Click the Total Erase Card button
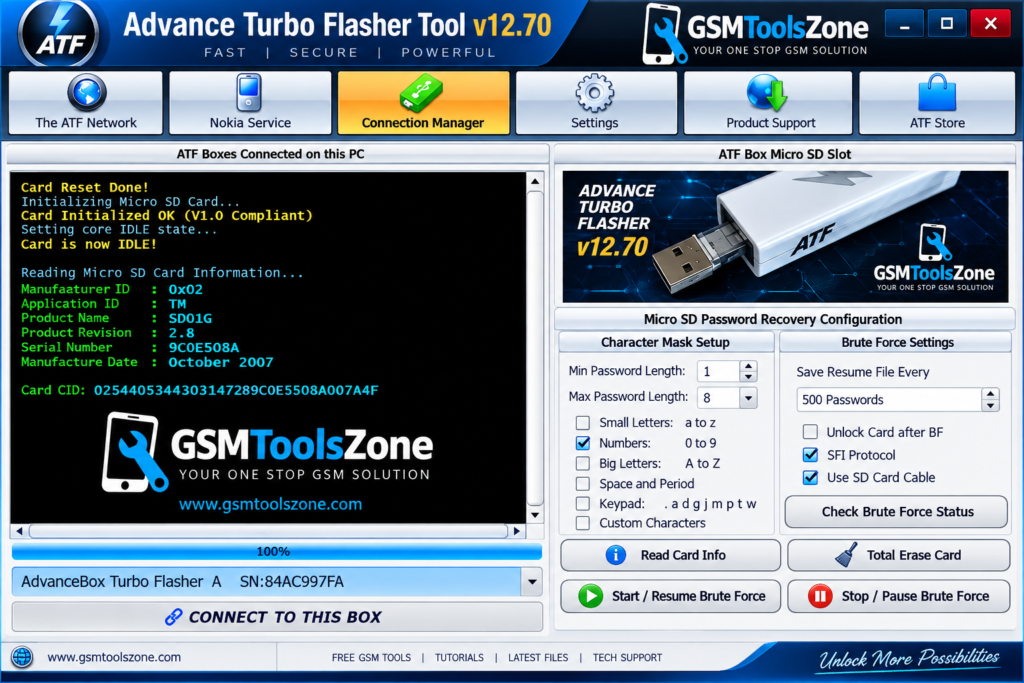Image resolution: width=1024 pixels, height=683 pixels. click(899, 555)
